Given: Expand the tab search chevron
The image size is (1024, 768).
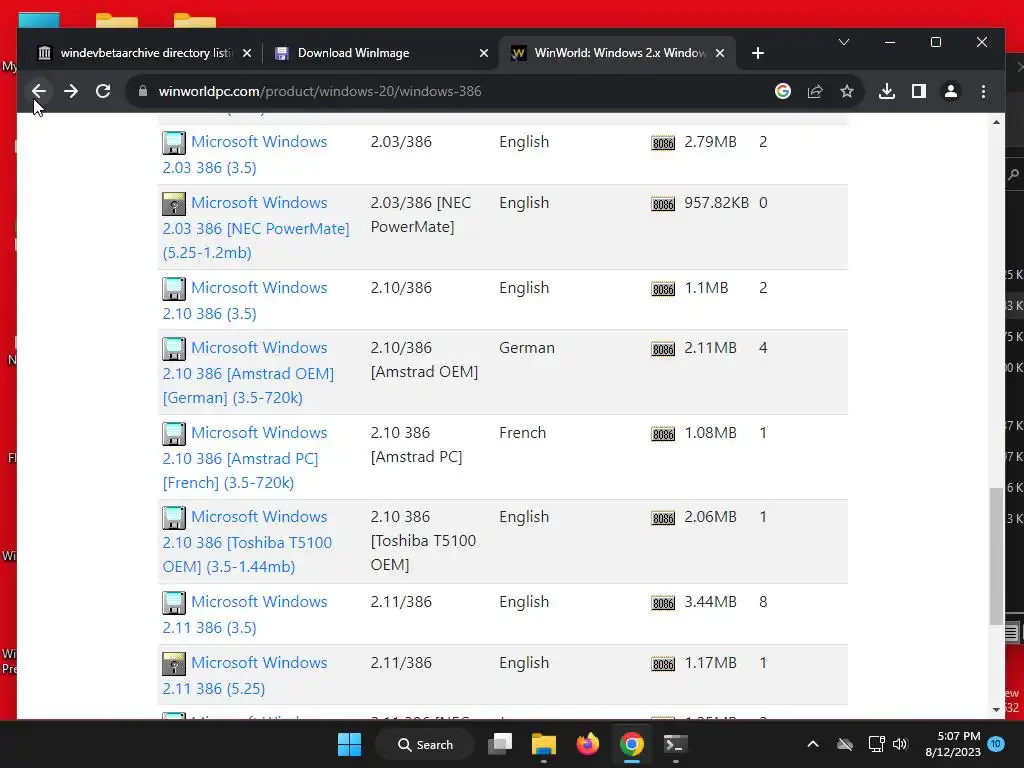Looking at the screenshot, I should [844, 42].
